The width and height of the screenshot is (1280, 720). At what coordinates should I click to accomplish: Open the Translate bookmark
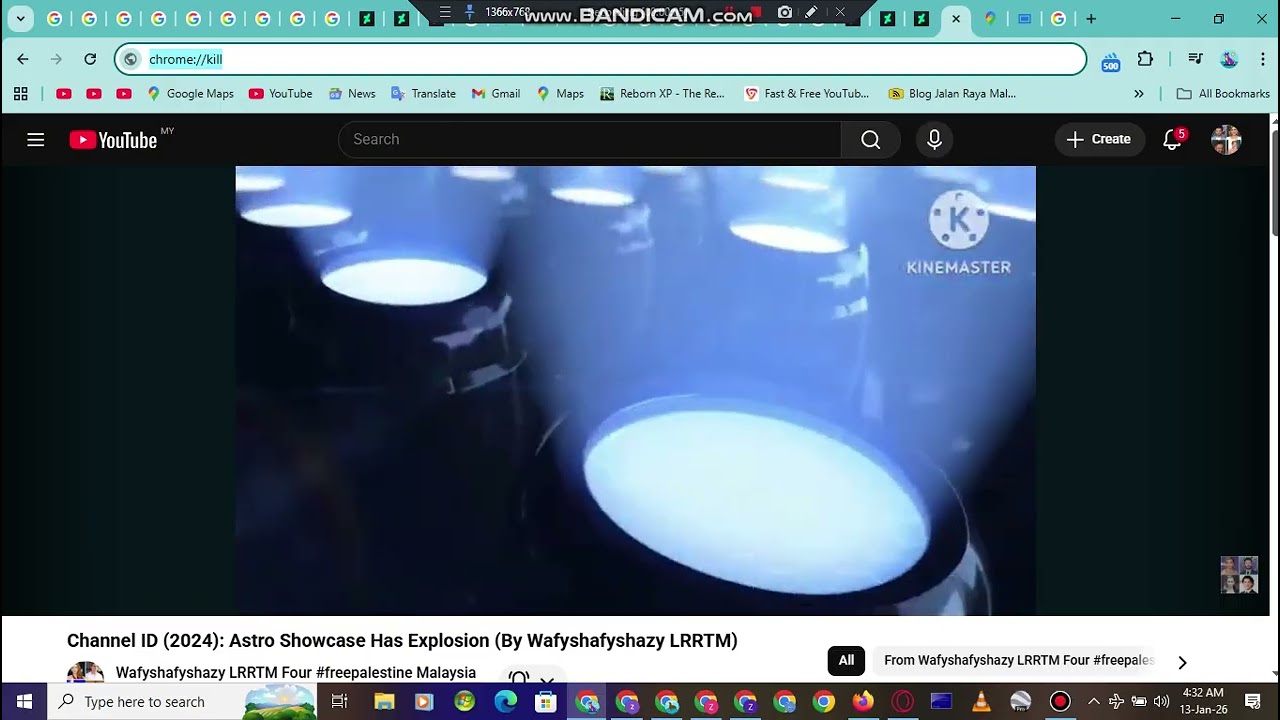point(423,93)
